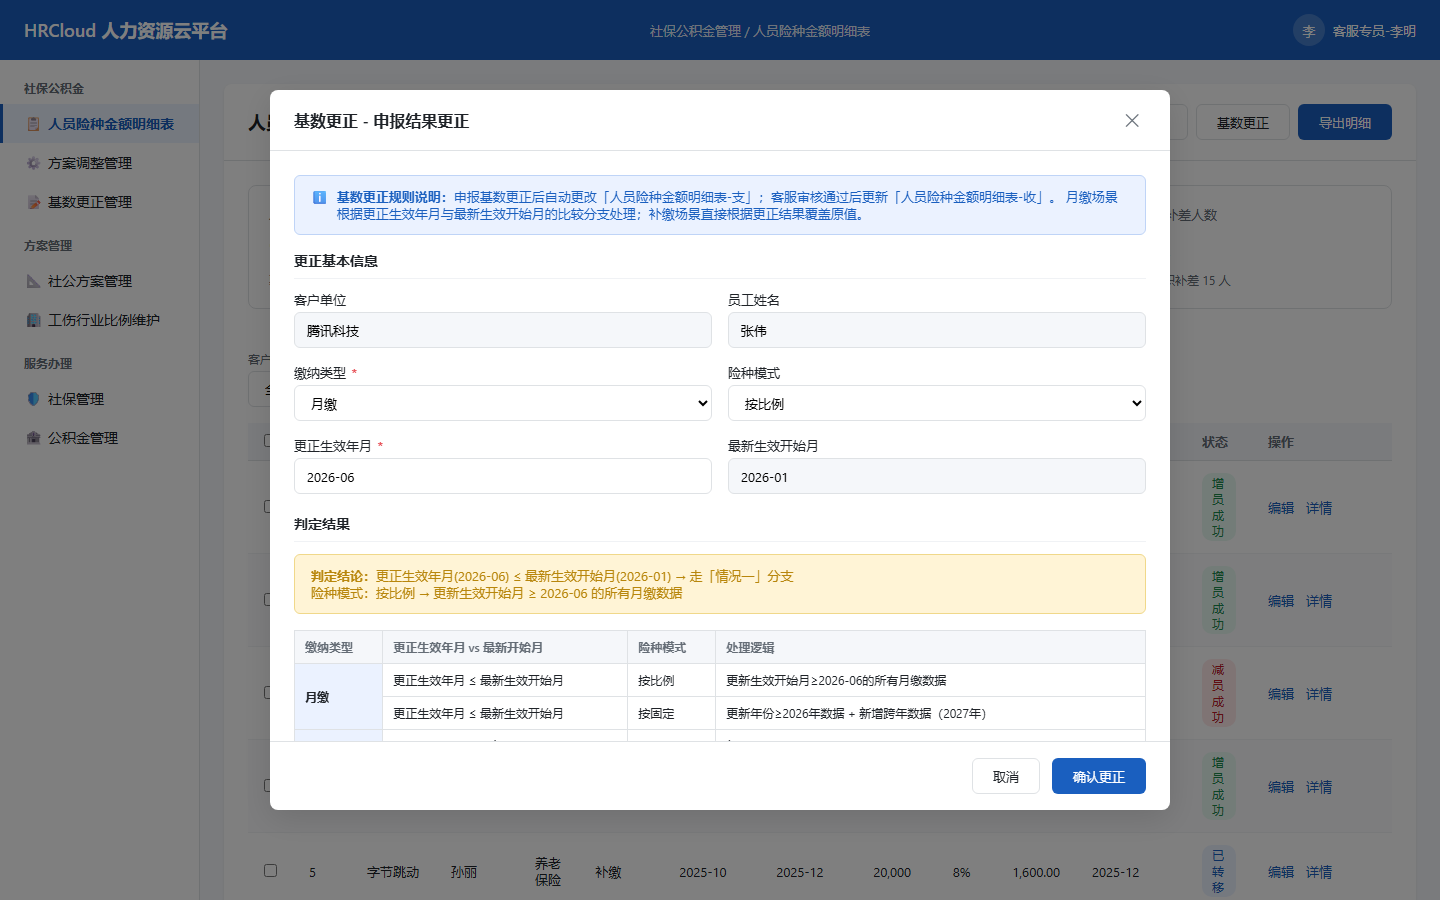This screenshot has width=1440, height=900.
Task: Click the 基数更正管理 sidebar icon
Action: 33,202
